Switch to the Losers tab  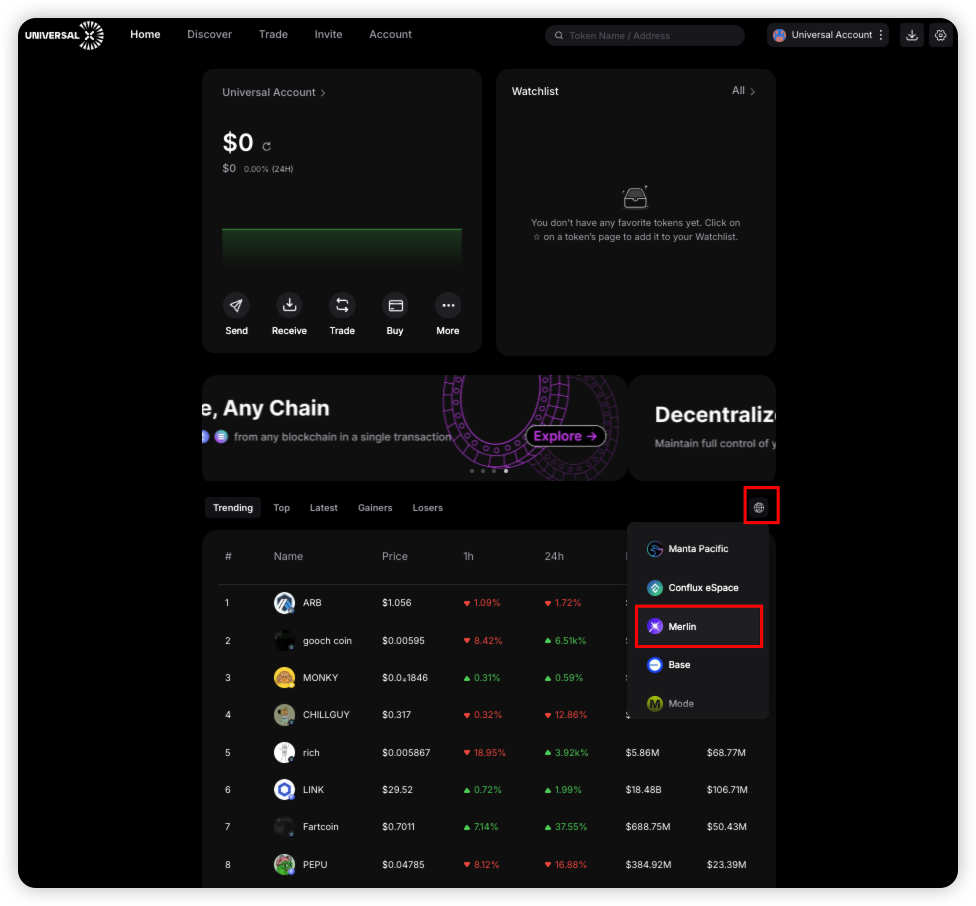[428, 508]
